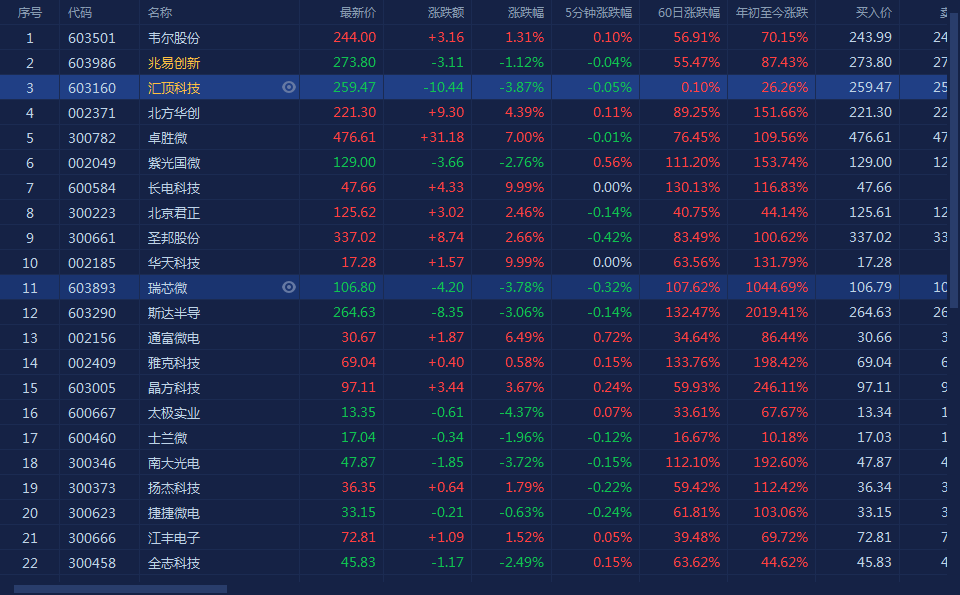Select stock name 卓胜微

click(168, 138)
